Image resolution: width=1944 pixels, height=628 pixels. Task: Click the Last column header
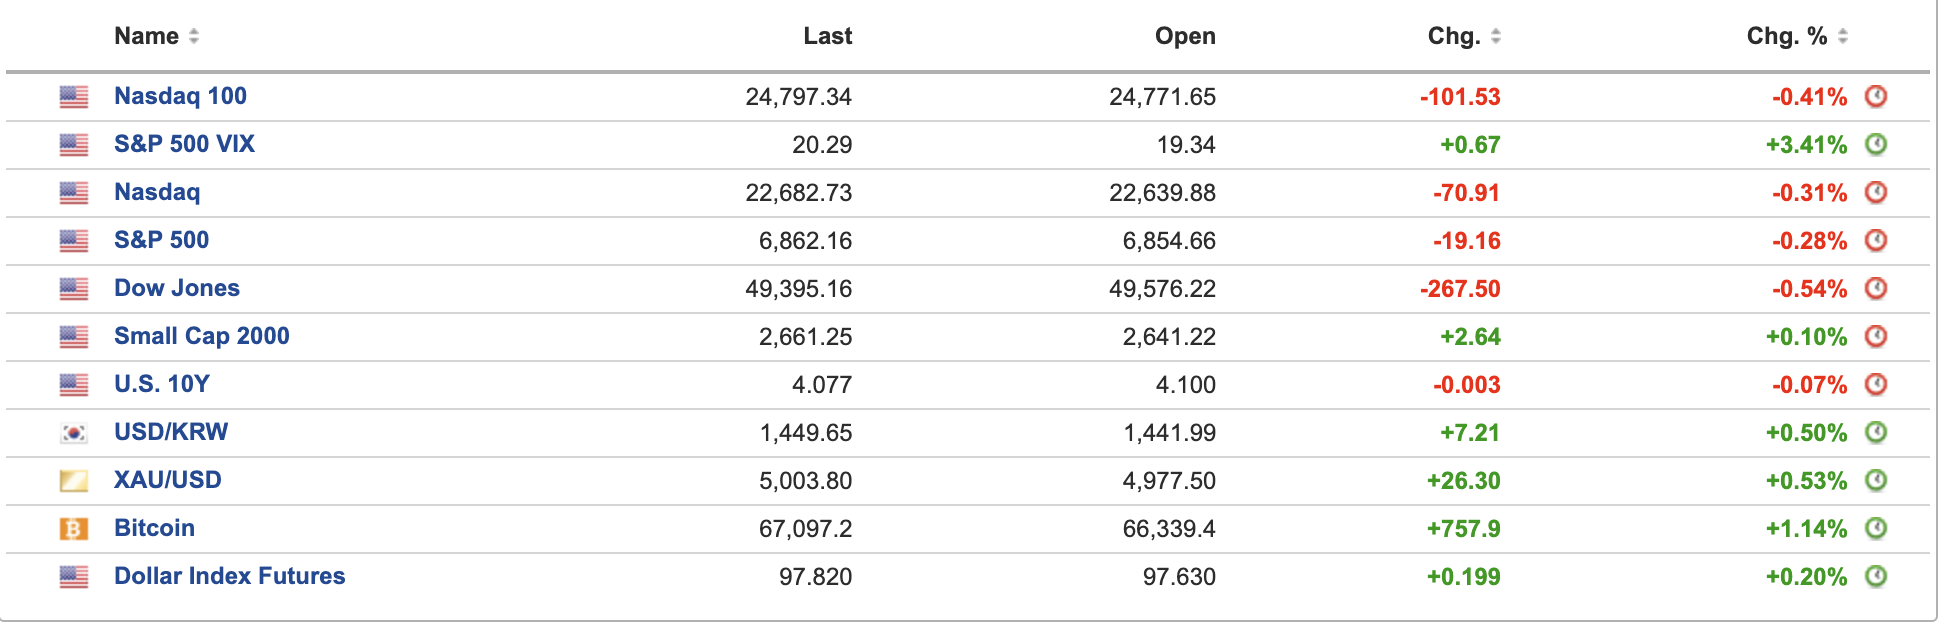coord(827,37)
